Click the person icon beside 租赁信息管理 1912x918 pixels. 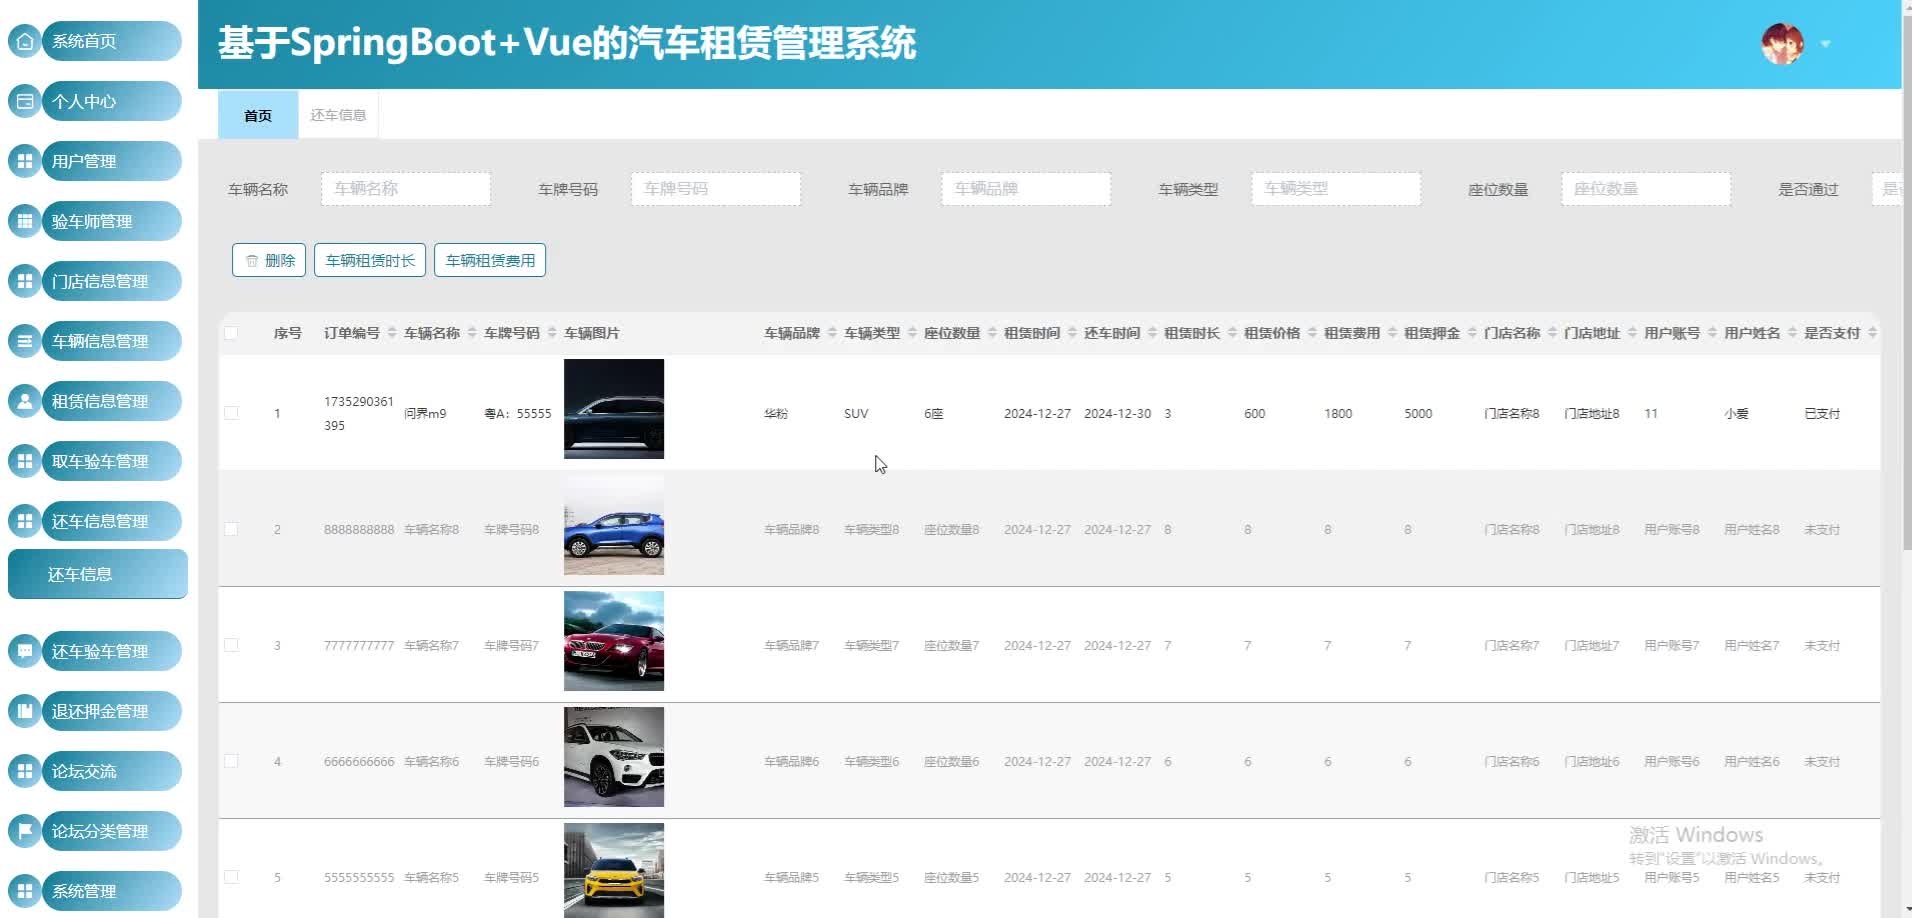tap(25, 401)
